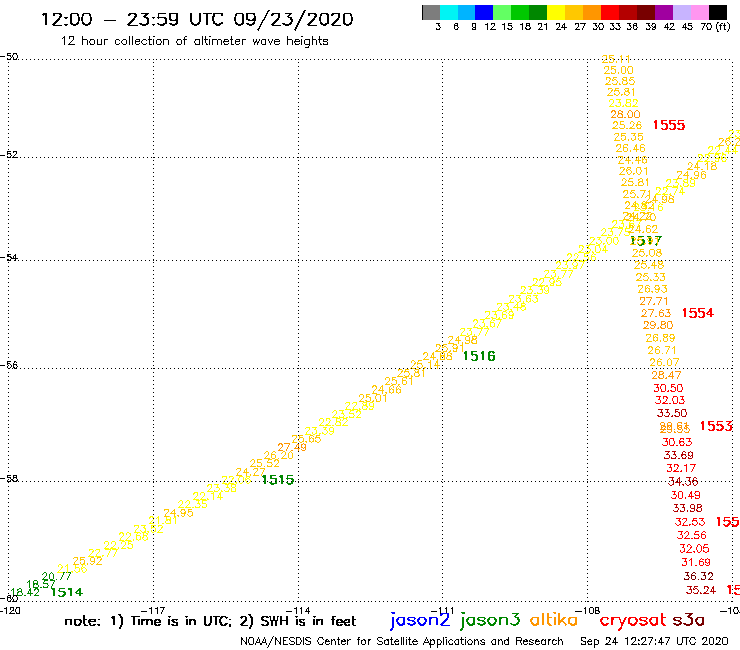Click the green 1517 time marker

[646, 241]
